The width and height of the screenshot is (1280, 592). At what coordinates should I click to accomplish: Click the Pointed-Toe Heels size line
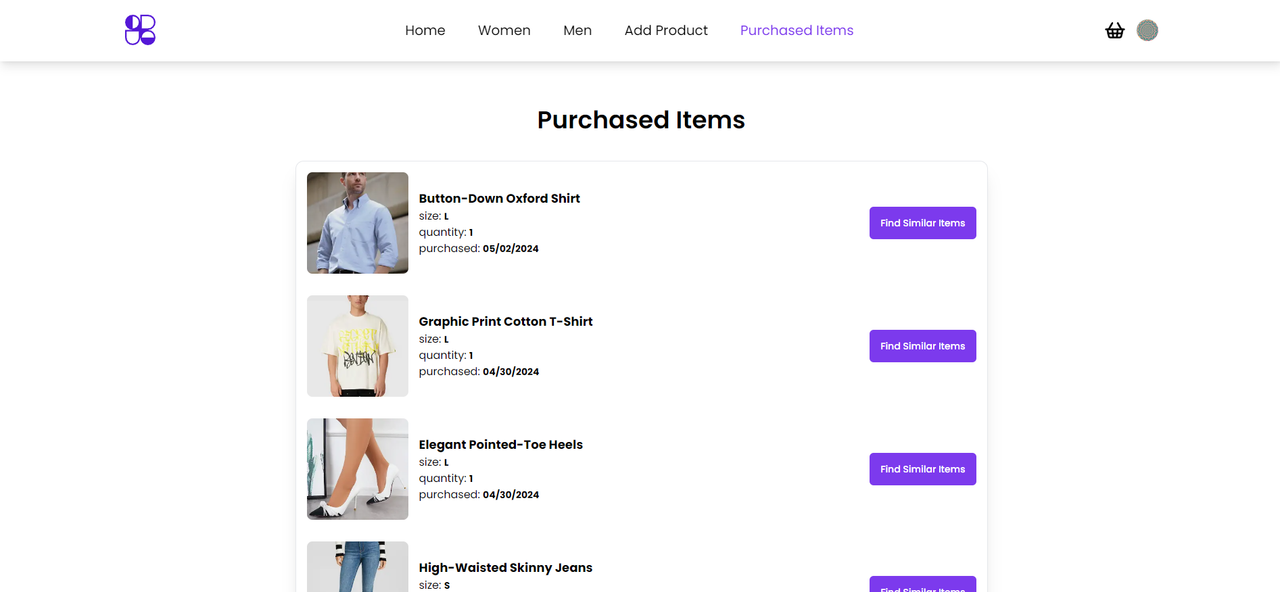click(x=434, y=462)
